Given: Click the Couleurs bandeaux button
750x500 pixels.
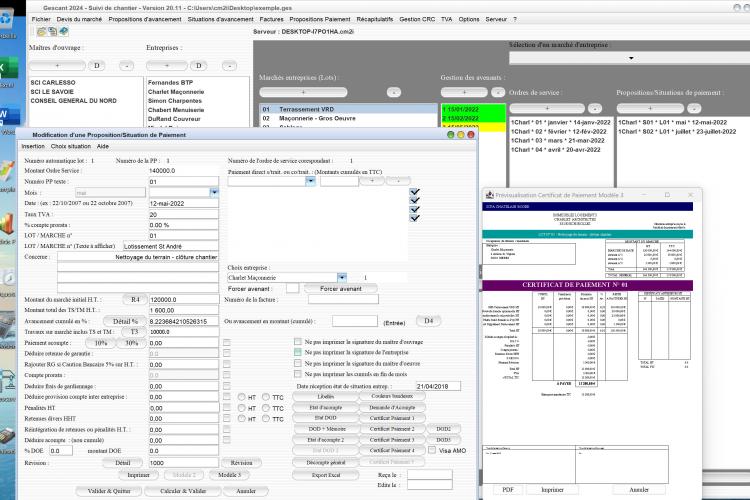Looking at the screenshot, I should click(x=392, y=396).
